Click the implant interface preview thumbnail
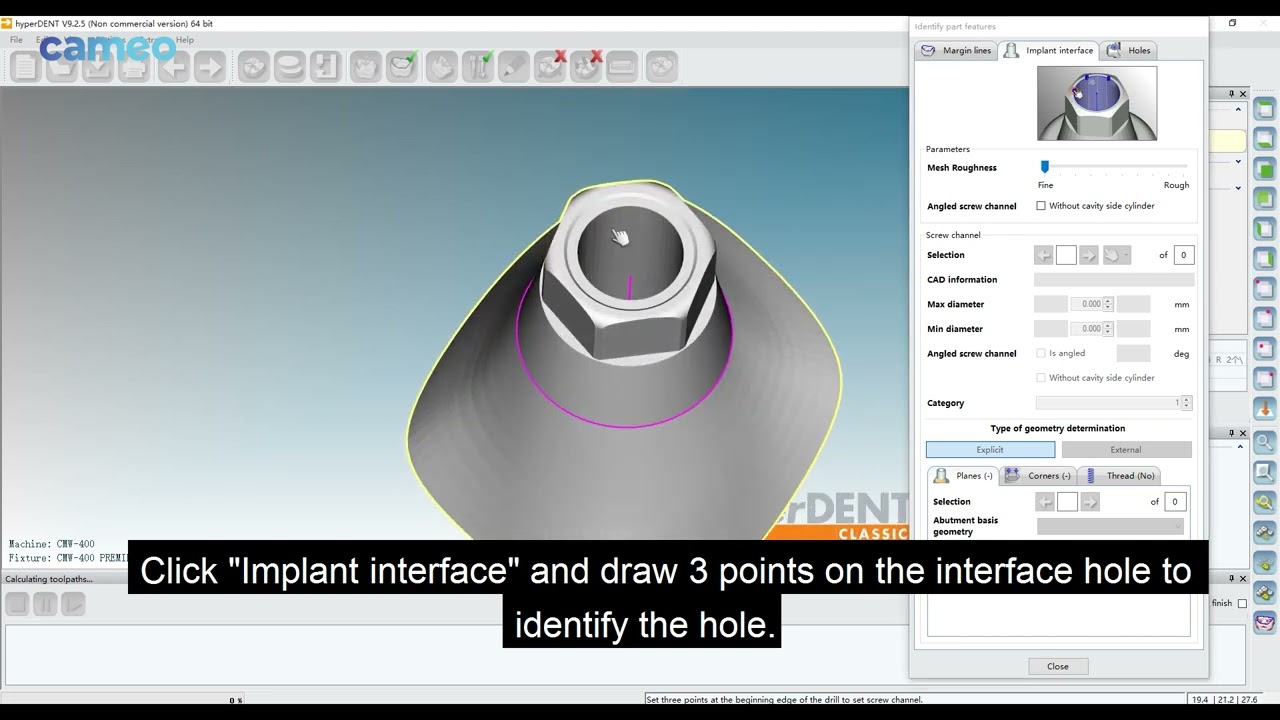The width and height of the screenshot is (1280, 720). 1097,103
